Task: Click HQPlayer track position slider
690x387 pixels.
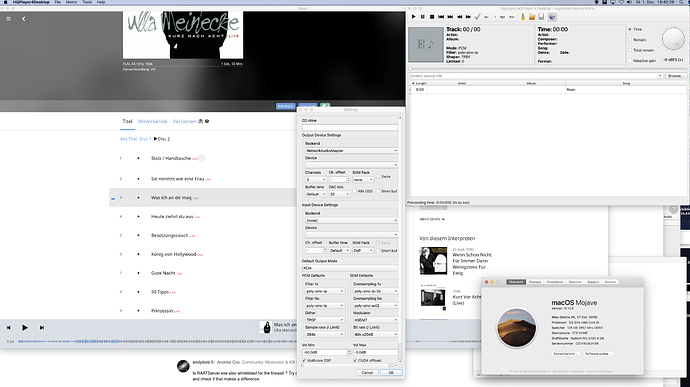Action: (x=547, y=69)
